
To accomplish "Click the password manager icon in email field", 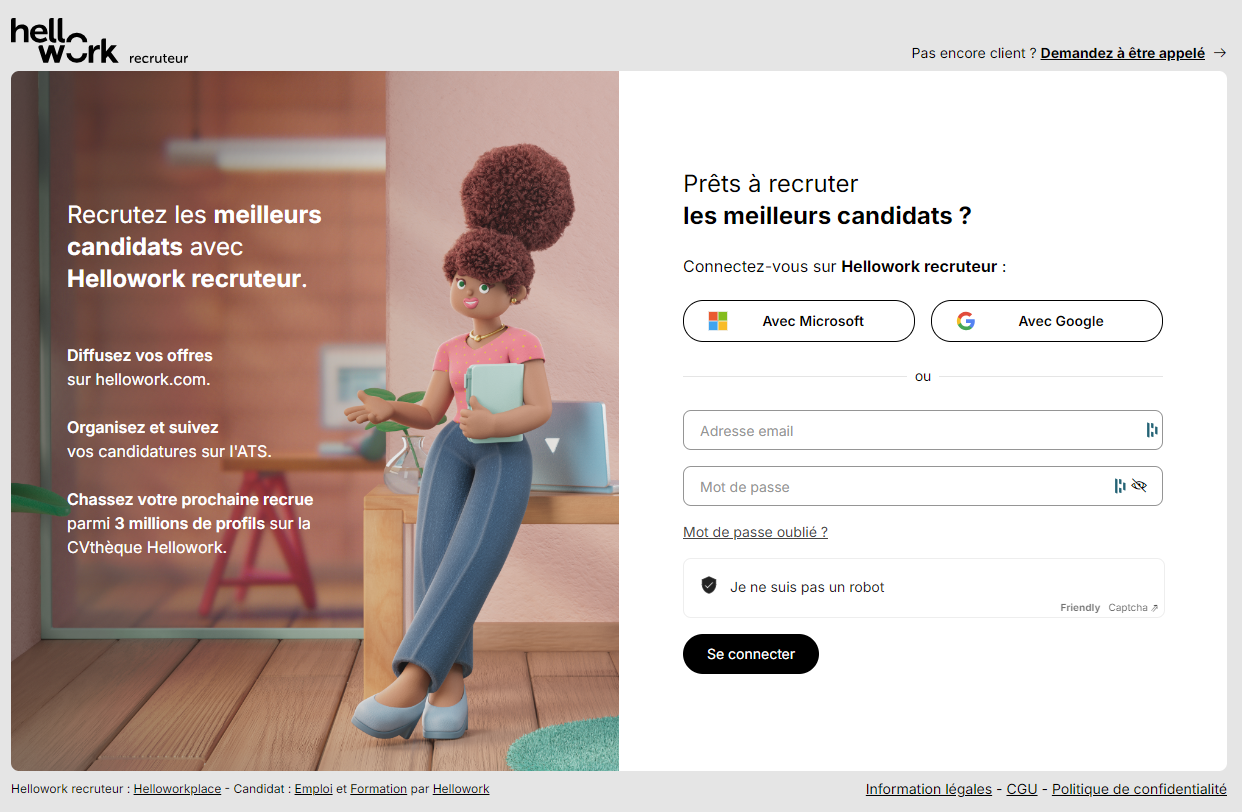I will [x=1151, y=430].
